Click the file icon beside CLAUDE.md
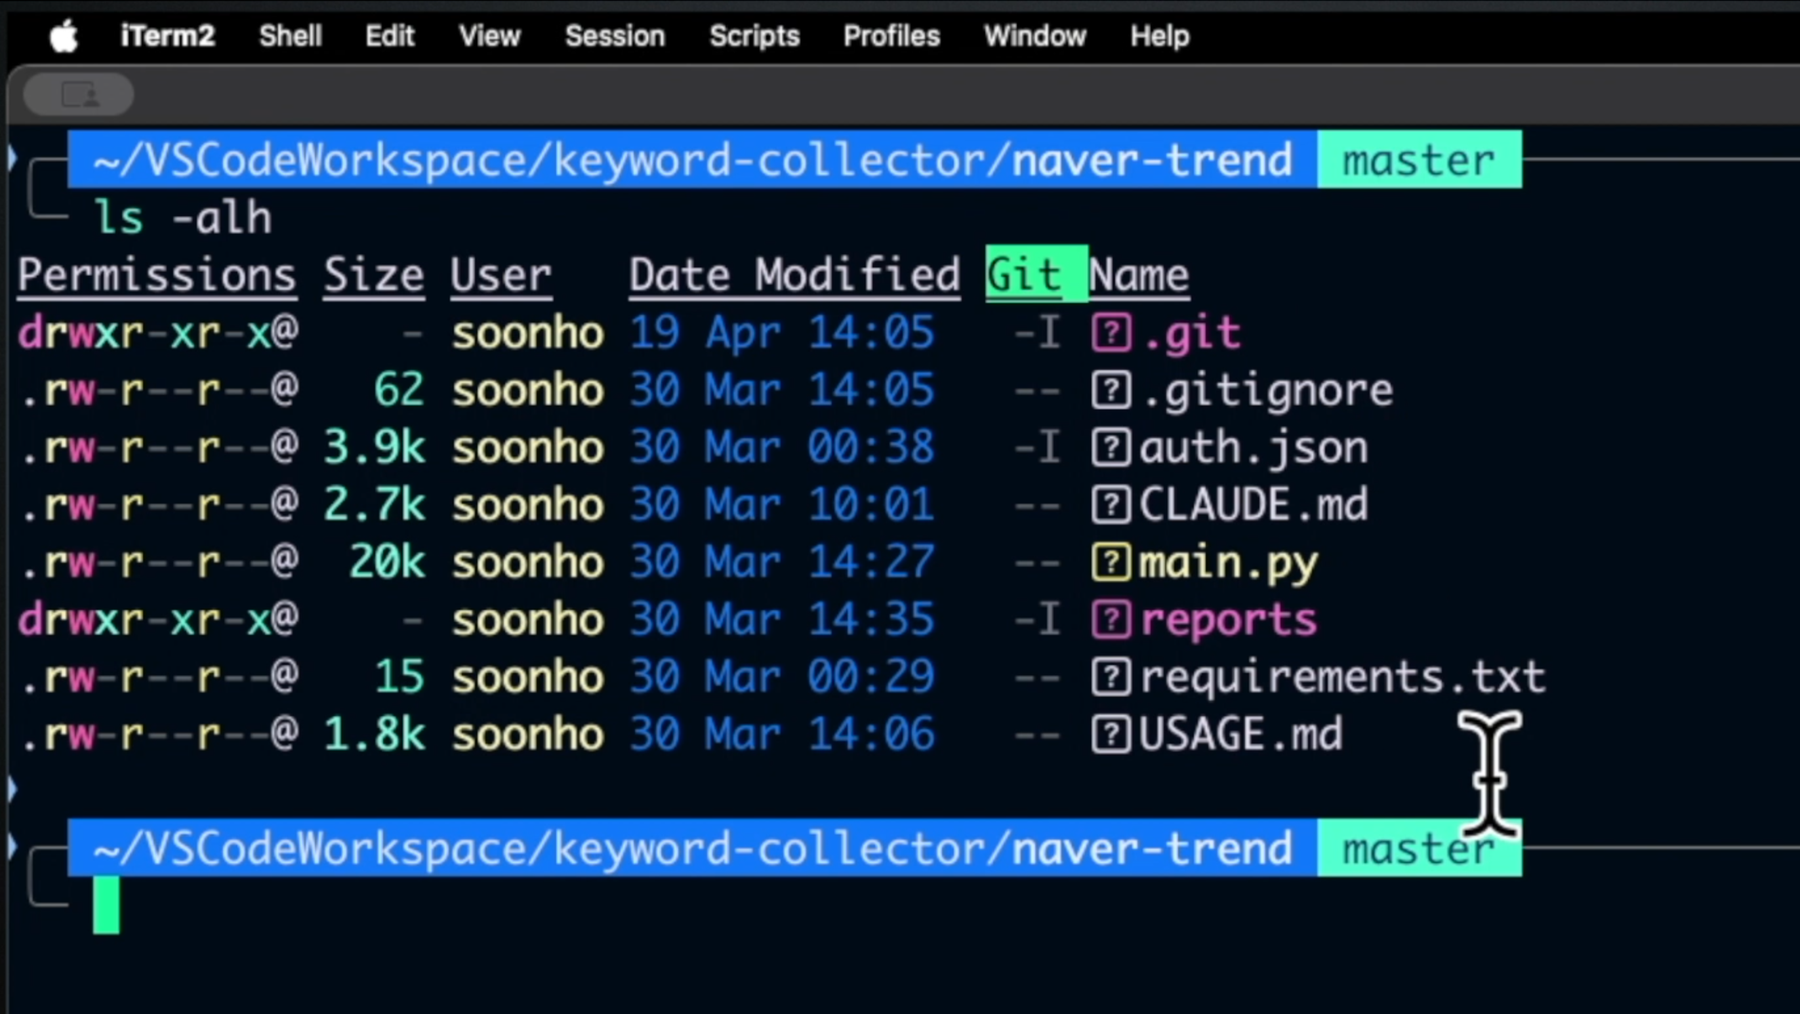The image size is (1800, 1014). (x=1111, y=505)
